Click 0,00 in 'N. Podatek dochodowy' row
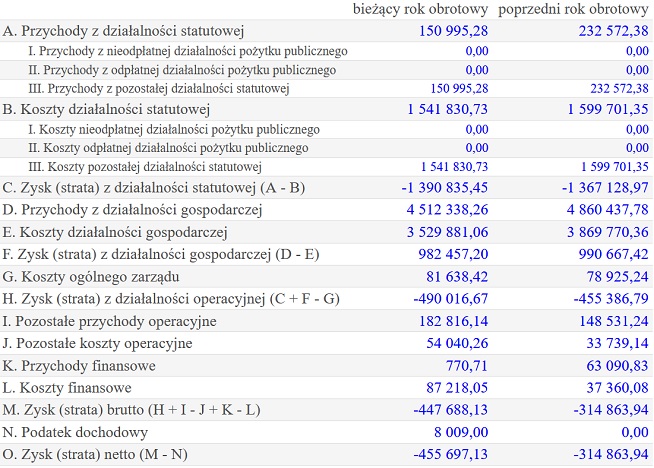The height and width of the screenshot is (468, 654). coord(635,433)
